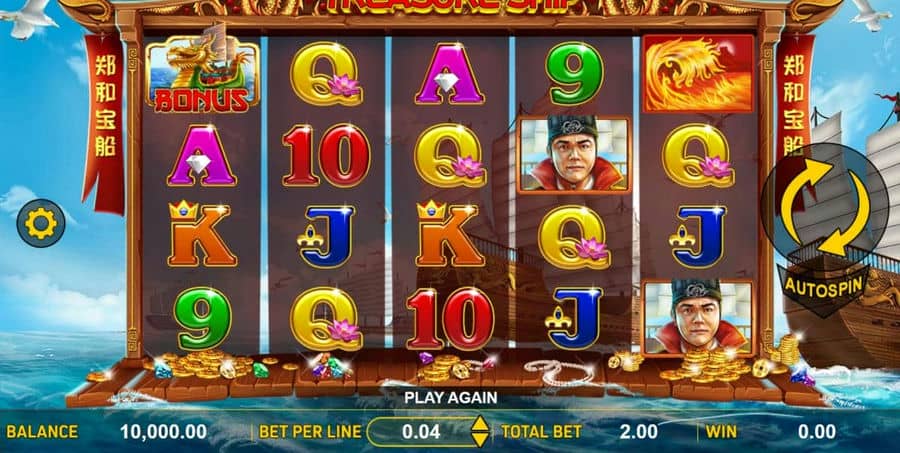
Task: Decrease bet per line with down arrow
Action: click(x=480, y=439)
